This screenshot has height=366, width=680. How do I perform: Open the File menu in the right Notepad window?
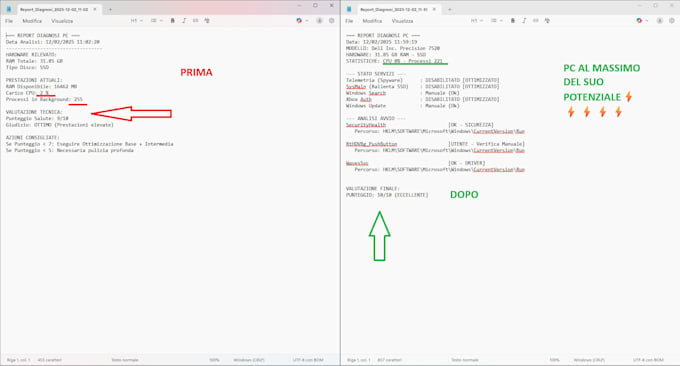349,21
